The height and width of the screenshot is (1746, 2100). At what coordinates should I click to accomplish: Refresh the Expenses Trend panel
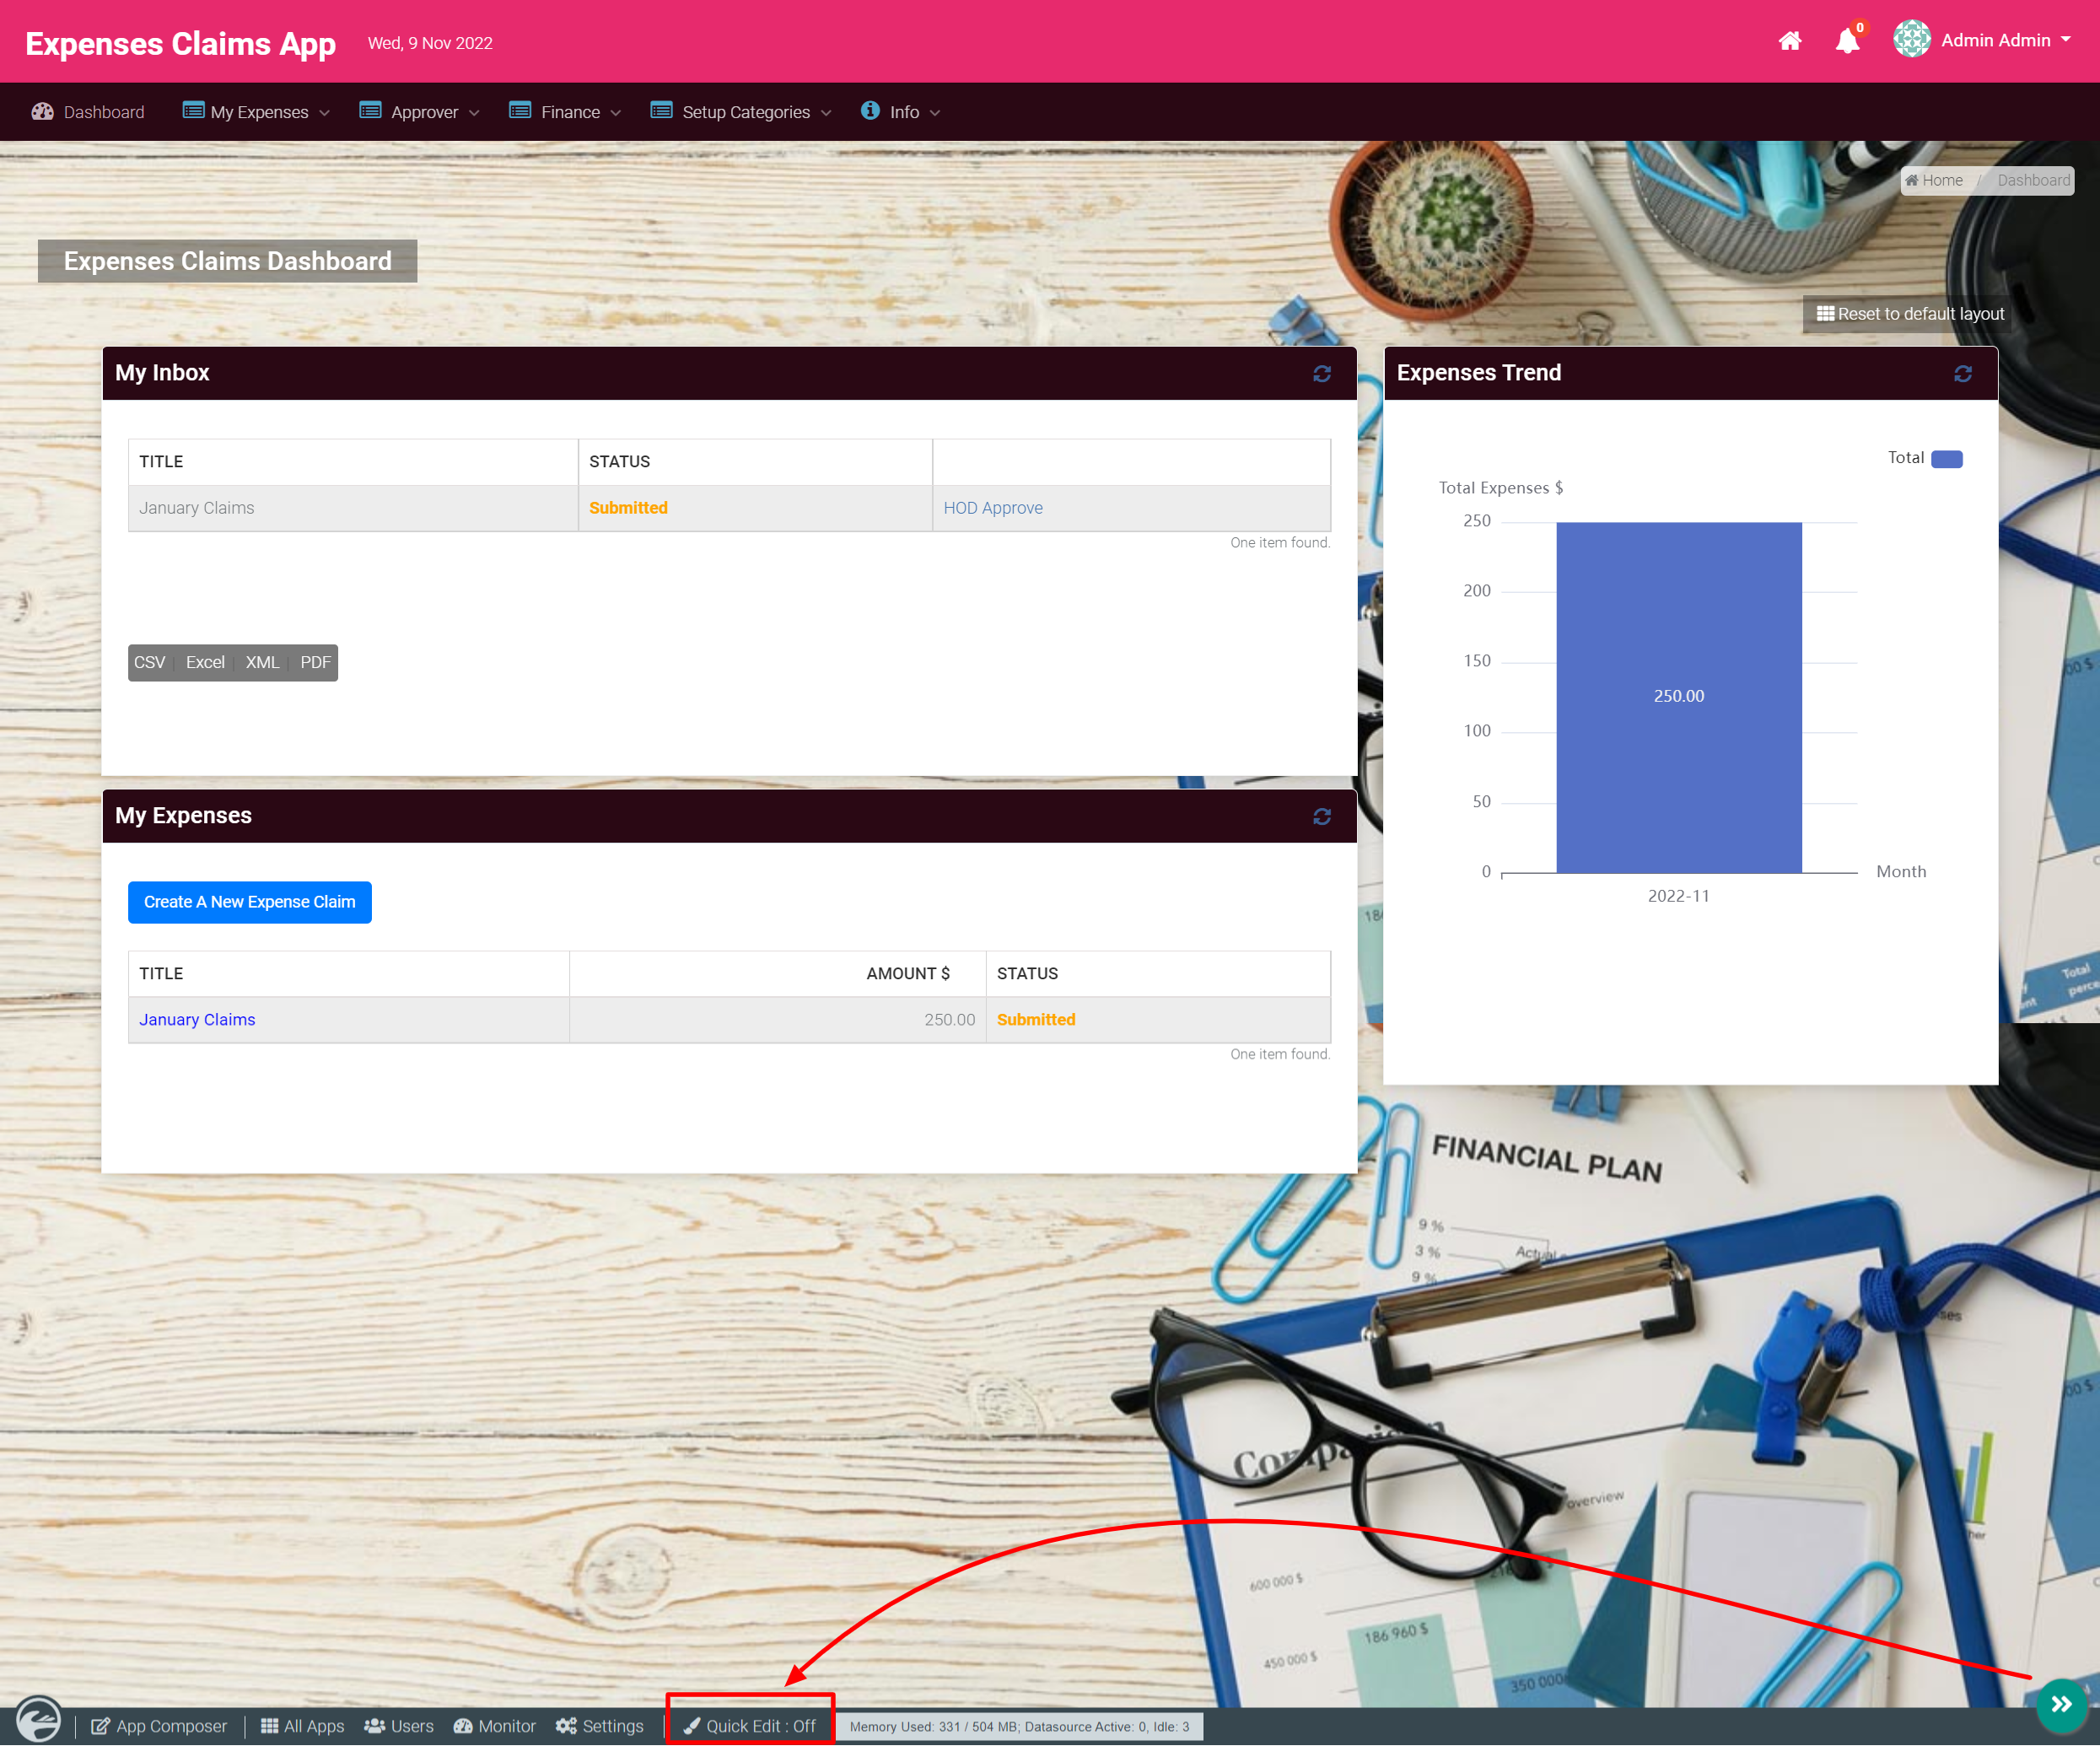pos(1963,373)
